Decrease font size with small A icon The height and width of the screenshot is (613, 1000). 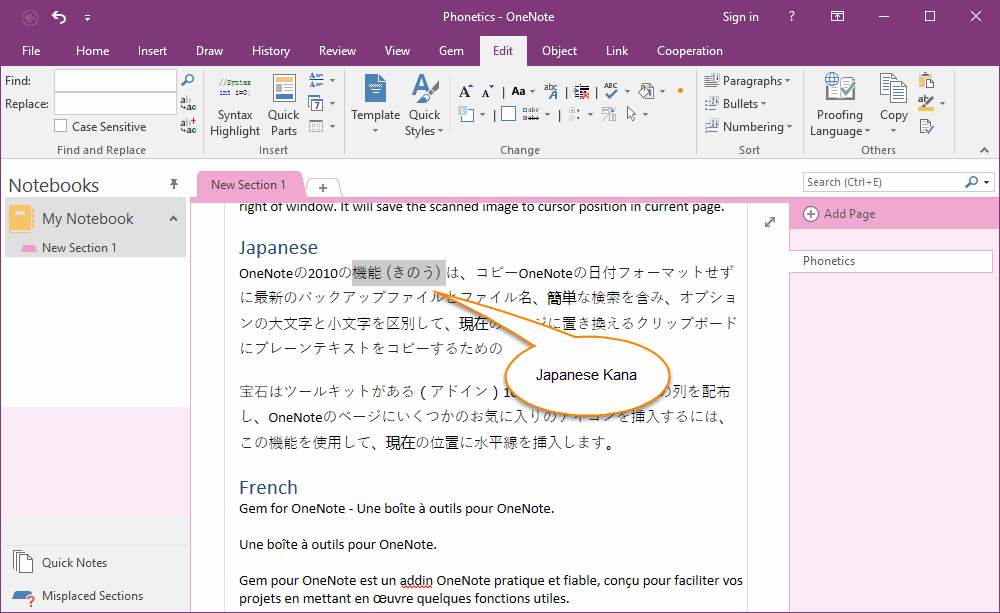(x=487, y=92)
